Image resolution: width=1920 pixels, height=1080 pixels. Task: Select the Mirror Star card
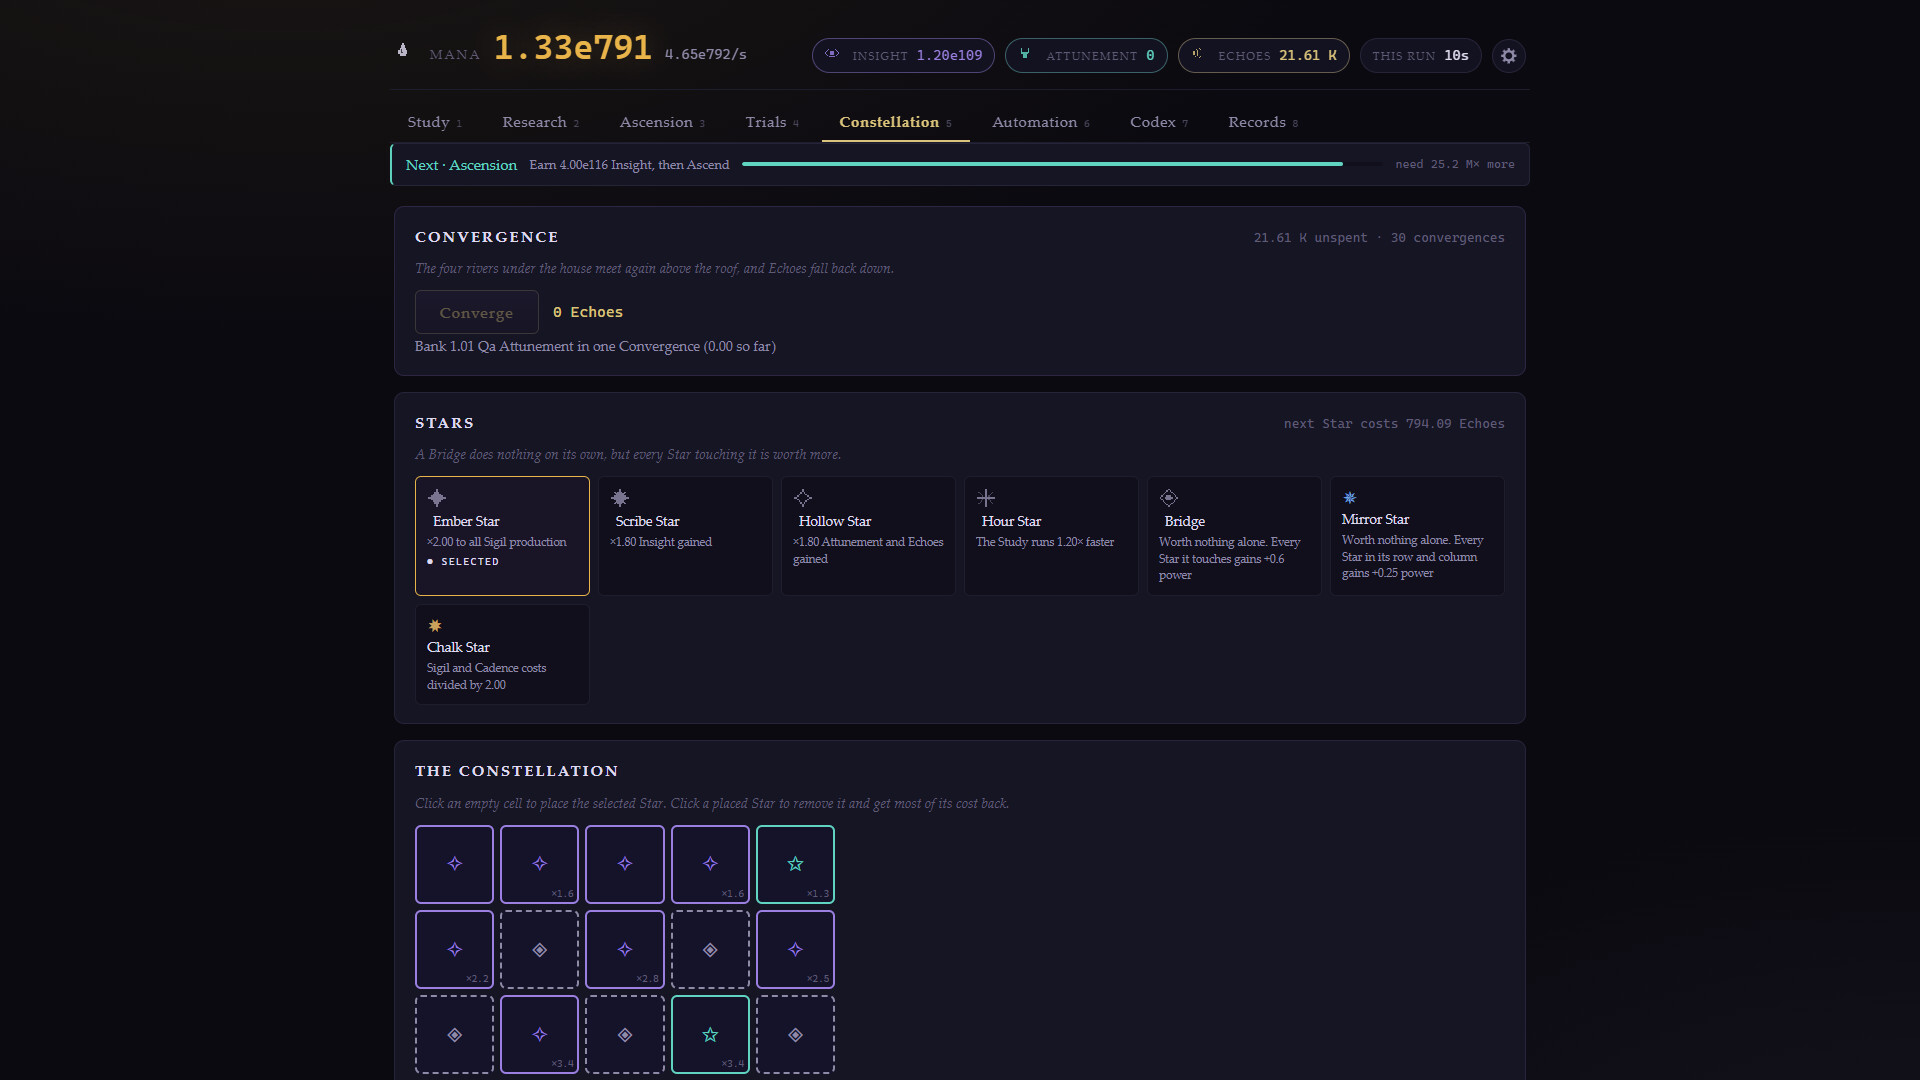[1417, 536]
